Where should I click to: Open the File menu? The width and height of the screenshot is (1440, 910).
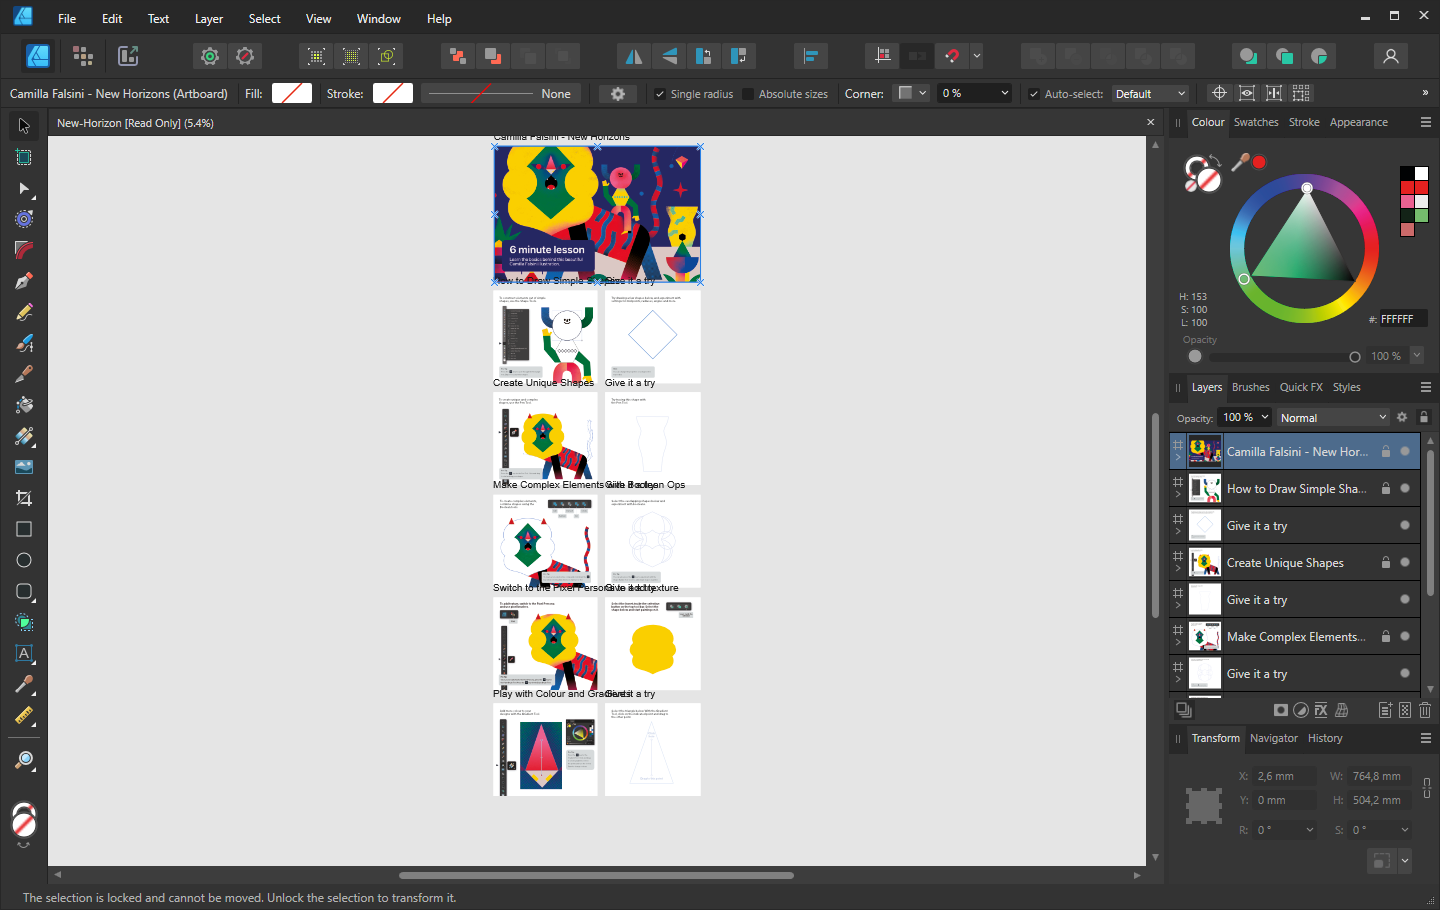tap(67, 18)
